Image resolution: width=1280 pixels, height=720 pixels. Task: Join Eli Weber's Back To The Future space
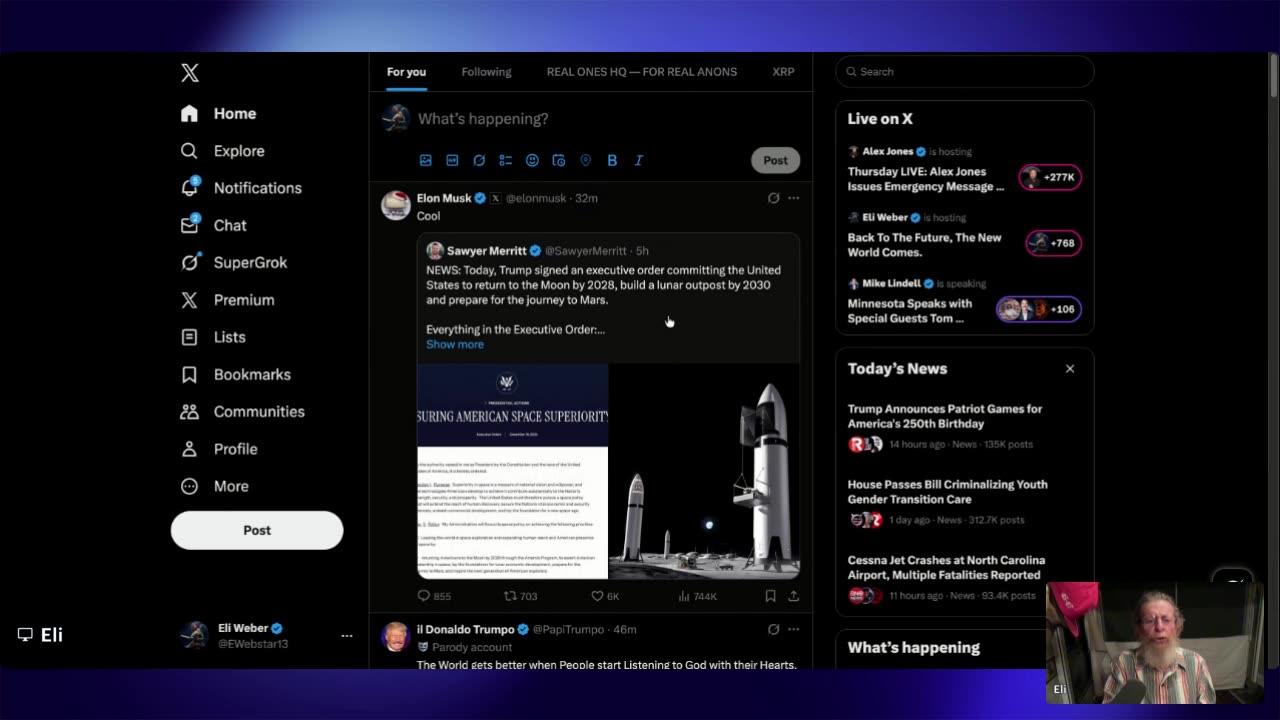pyautogui.click(x=924, y=245)
